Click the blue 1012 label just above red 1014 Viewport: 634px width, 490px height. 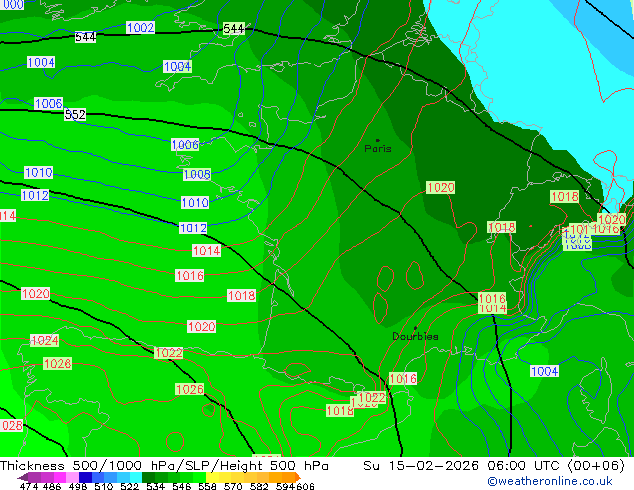pyautogui.click(x=193, y=228)
